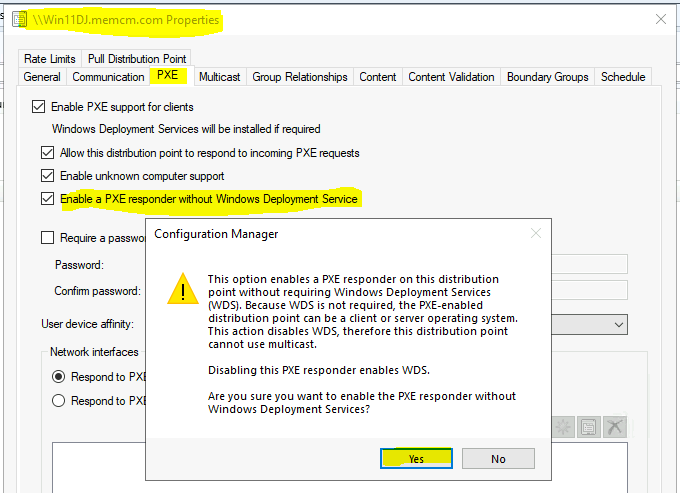680x493 pixels.
Task: Close the Win11DJ.memcm.com Properties window
Action: coord(660,19)
